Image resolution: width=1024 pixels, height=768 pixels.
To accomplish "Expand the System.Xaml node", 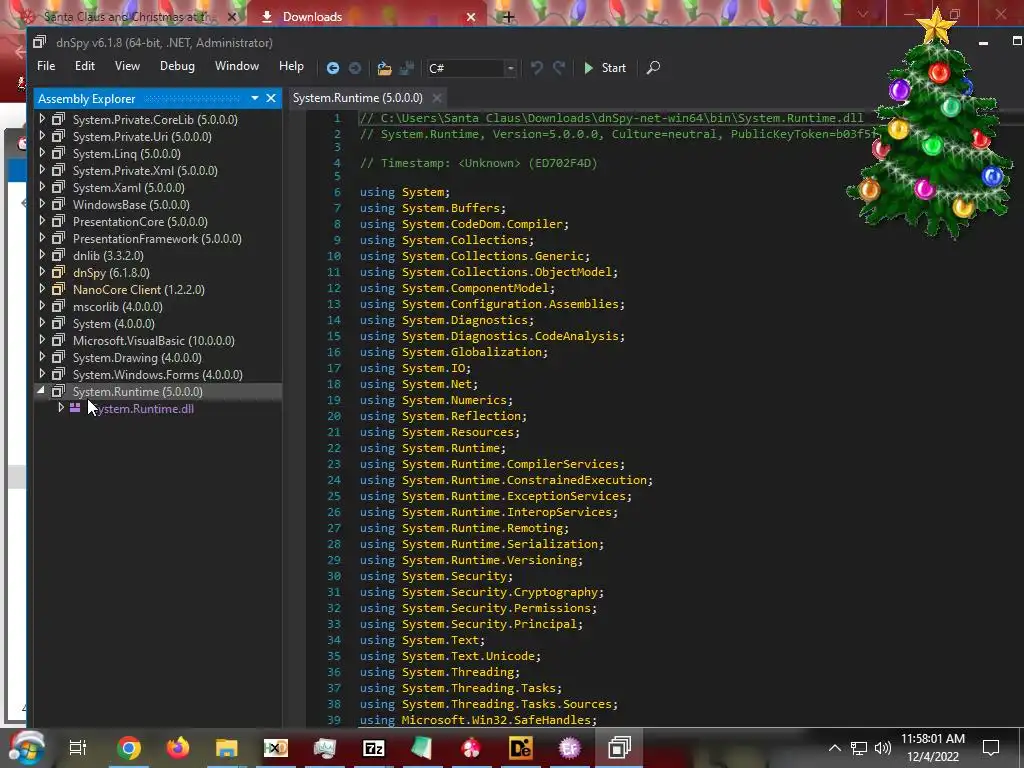I will (42, 187).
